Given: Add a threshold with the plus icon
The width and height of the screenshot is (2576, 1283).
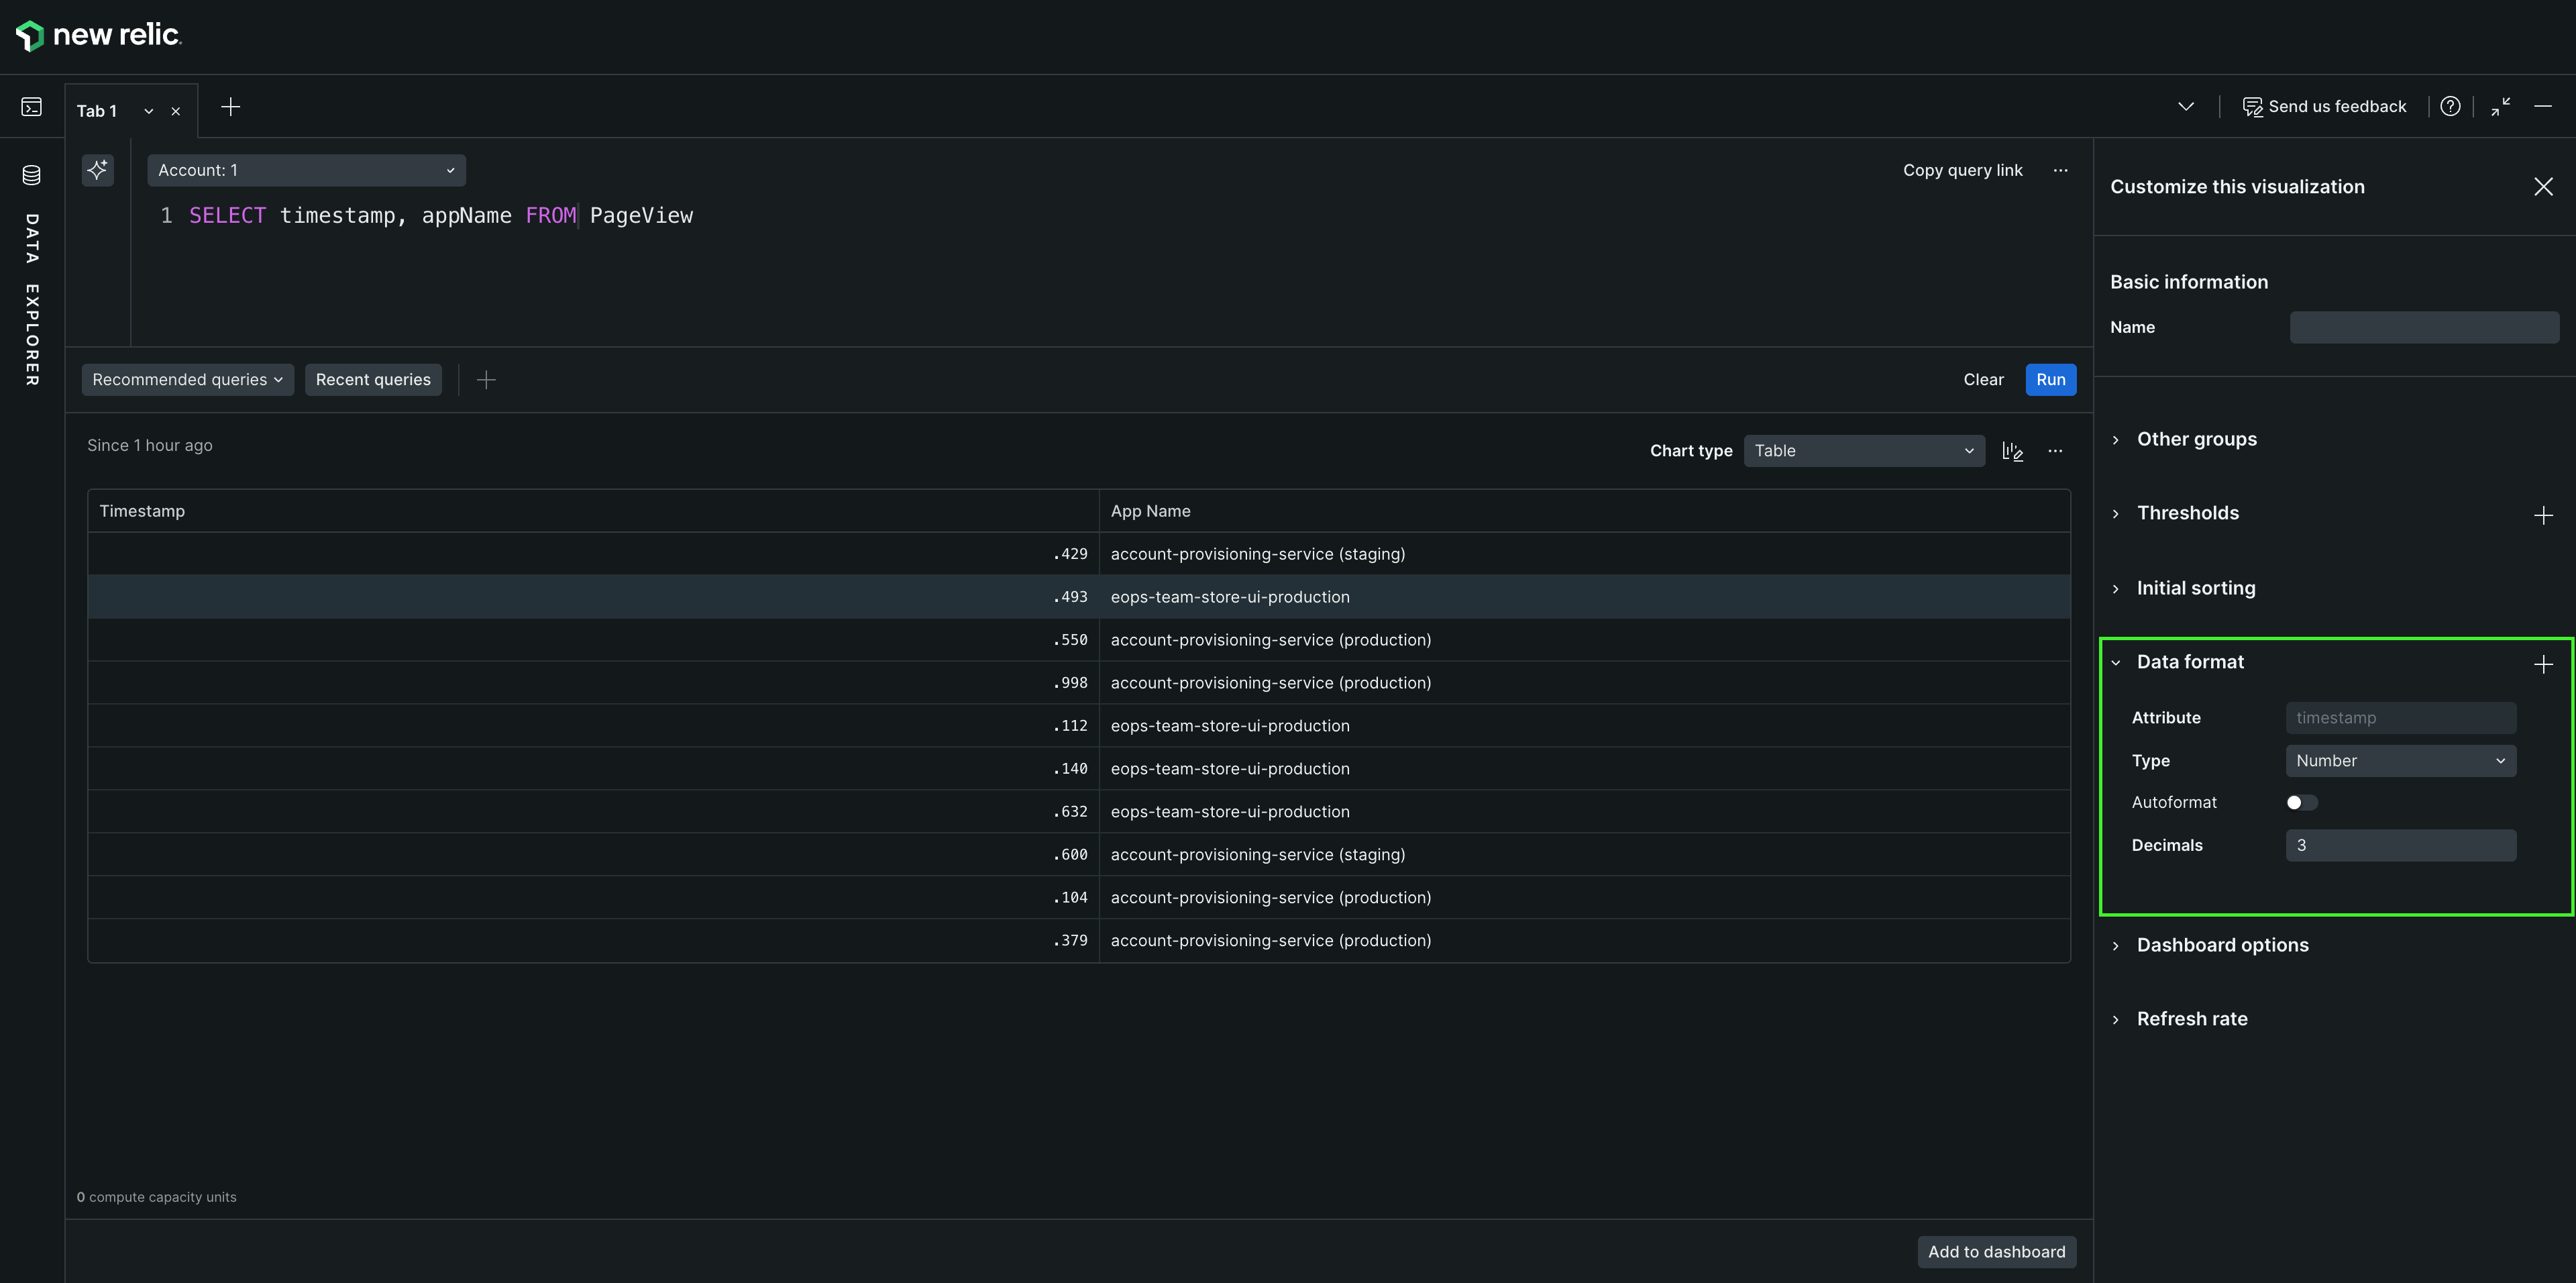Looking at the screenshot, I should pyautogui.click(x=2543, y=515).
